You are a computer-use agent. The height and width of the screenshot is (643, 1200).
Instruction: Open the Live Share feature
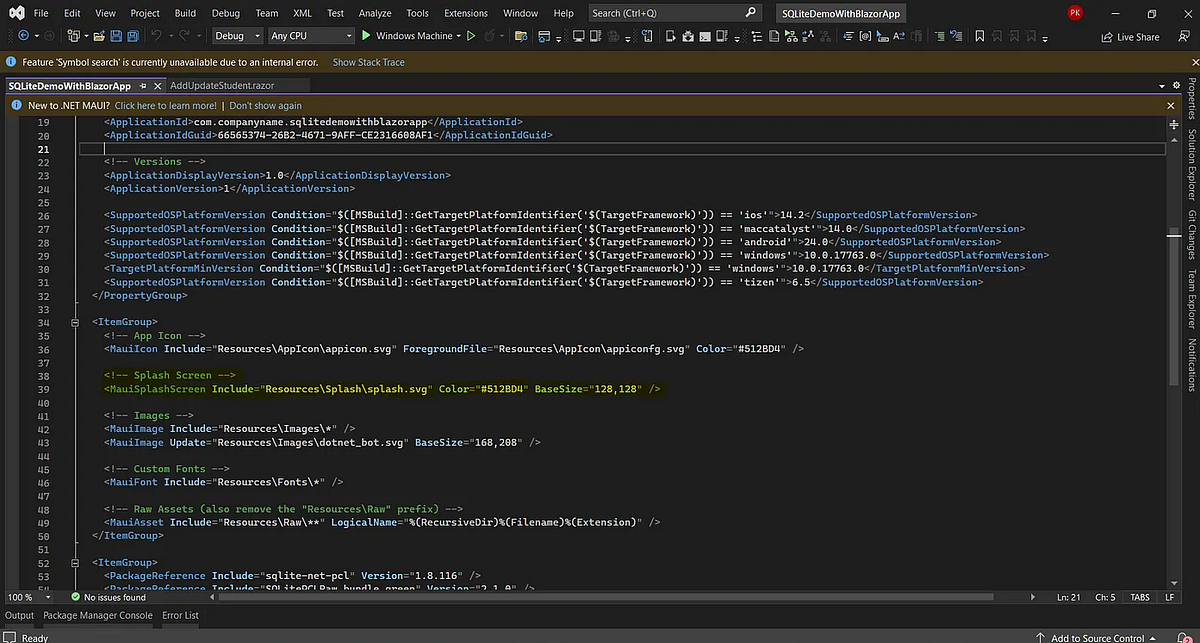(x=1130, y=36)
